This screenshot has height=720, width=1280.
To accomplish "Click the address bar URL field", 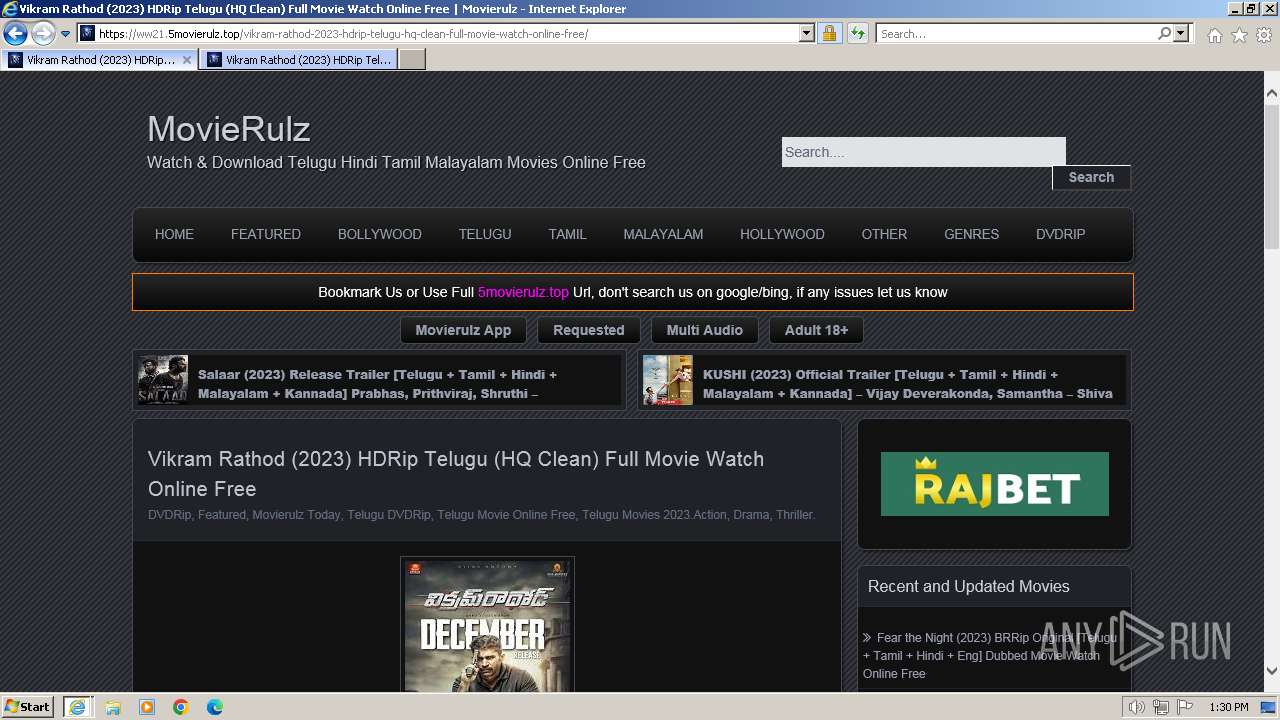I will [447, 34].
